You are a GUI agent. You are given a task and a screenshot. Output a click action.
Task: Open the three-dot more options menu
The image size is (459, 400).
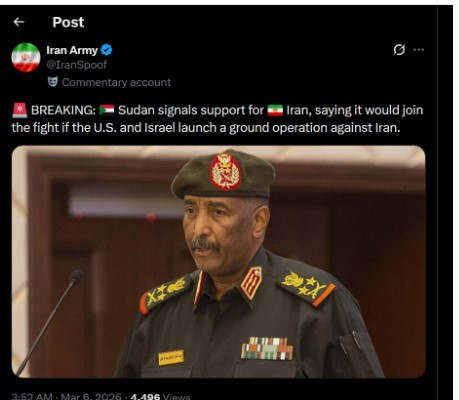(x=419, y=50)
